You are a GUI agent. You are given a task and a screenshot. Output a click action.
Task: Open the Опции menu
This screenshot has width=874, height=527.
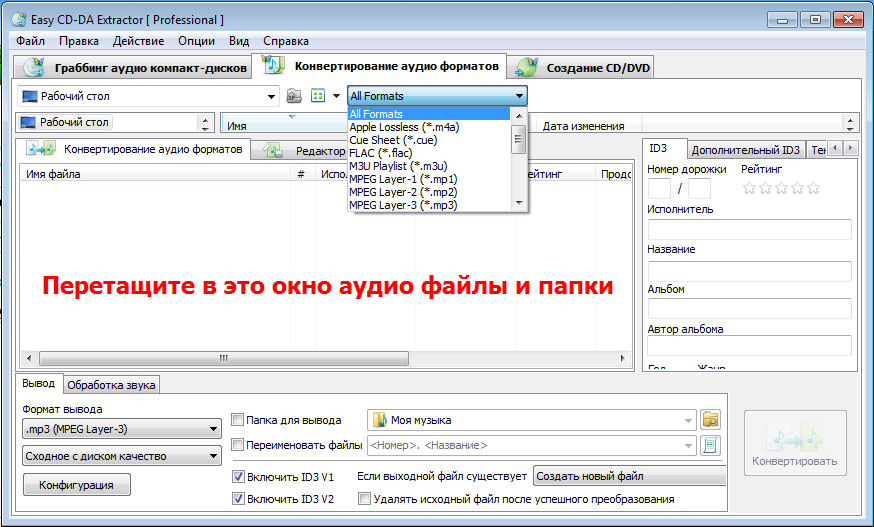(x=196, y=41)
